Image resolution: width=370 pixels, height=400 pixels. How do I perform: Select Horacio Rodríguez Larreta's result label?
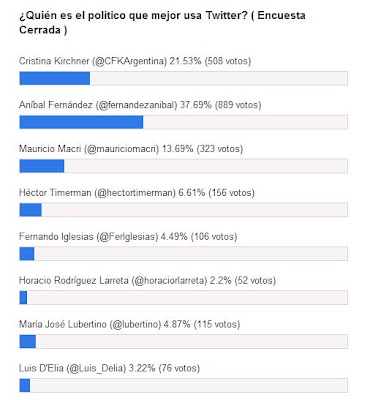point(147,280)
